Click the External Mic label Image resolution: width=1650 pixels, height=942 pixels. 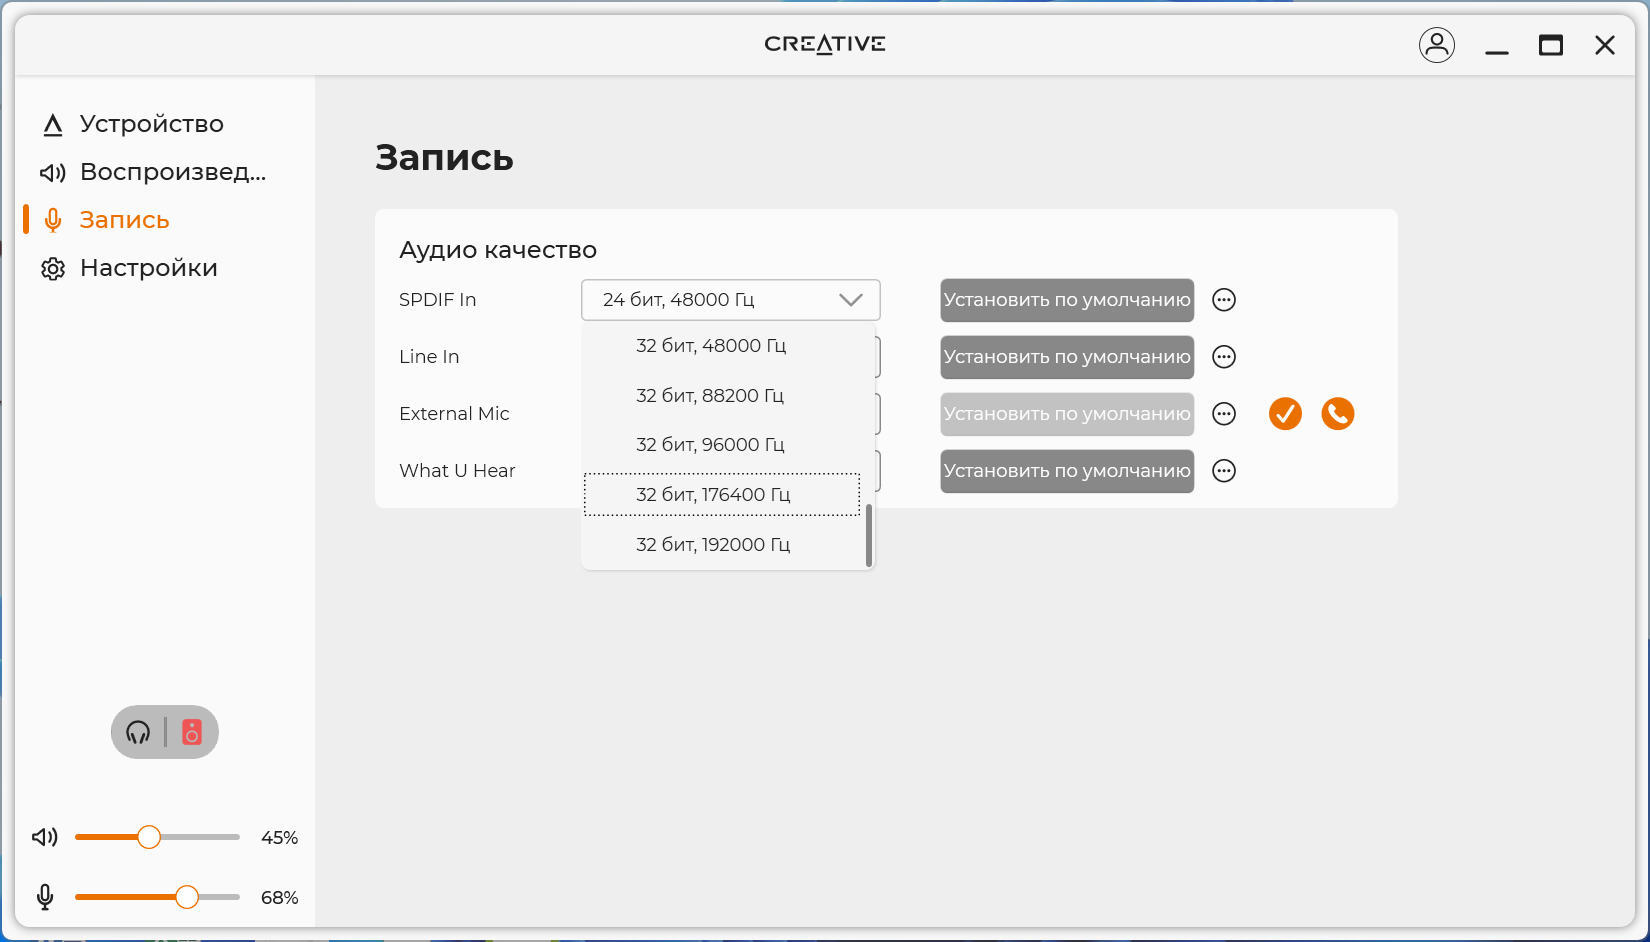click(454, 414)
